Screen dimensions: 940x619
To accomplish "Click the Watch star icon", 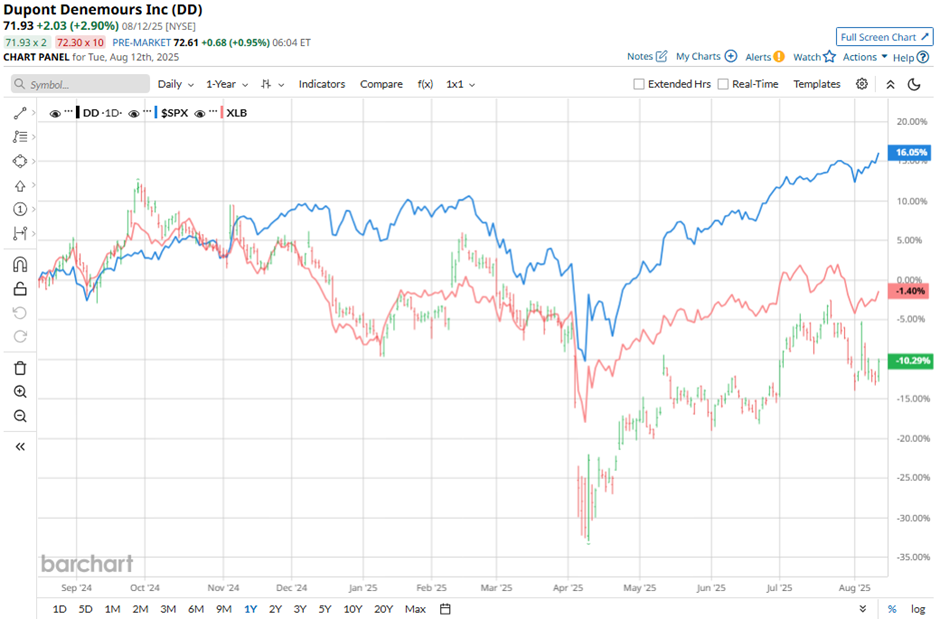I will pos(830,56).
